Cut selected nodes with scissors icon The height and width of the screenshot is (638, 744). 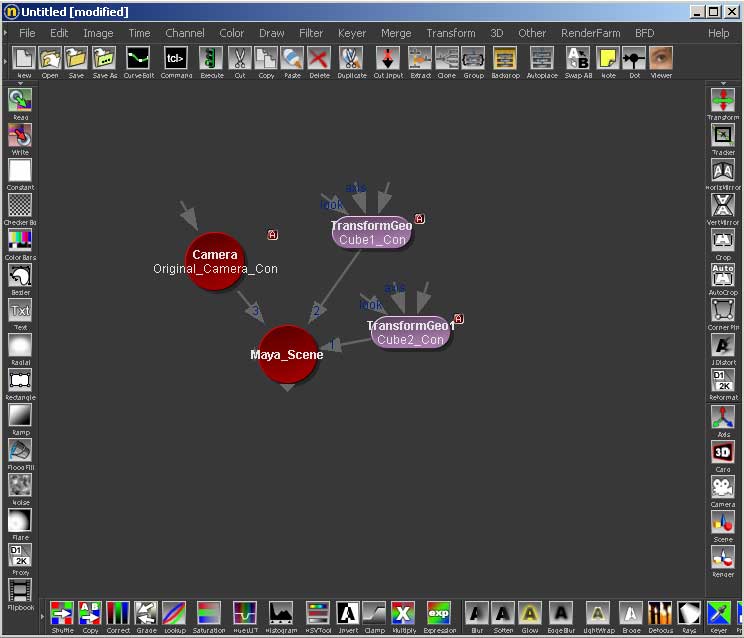click(240, 59)
